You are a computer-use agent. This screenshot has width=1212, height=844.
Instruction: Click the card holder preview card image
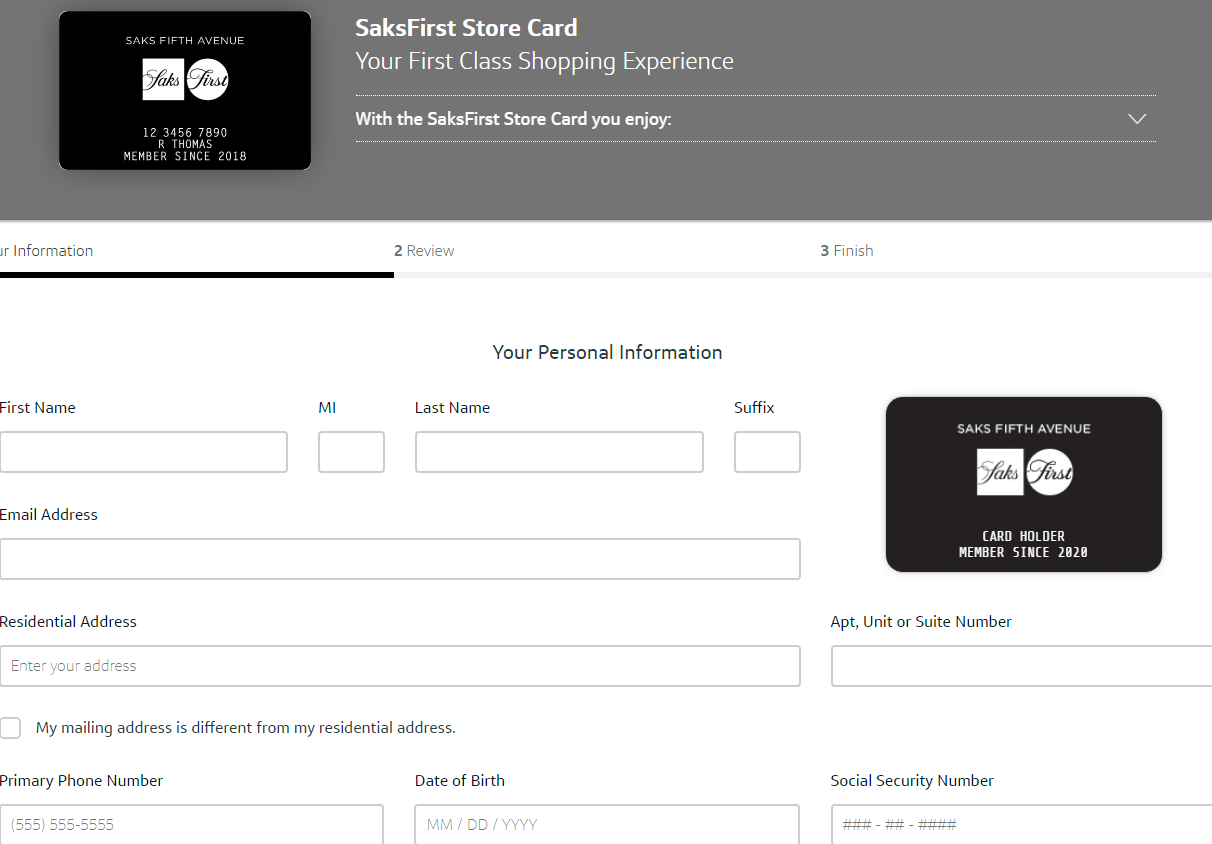click(x=1023, y=485)
